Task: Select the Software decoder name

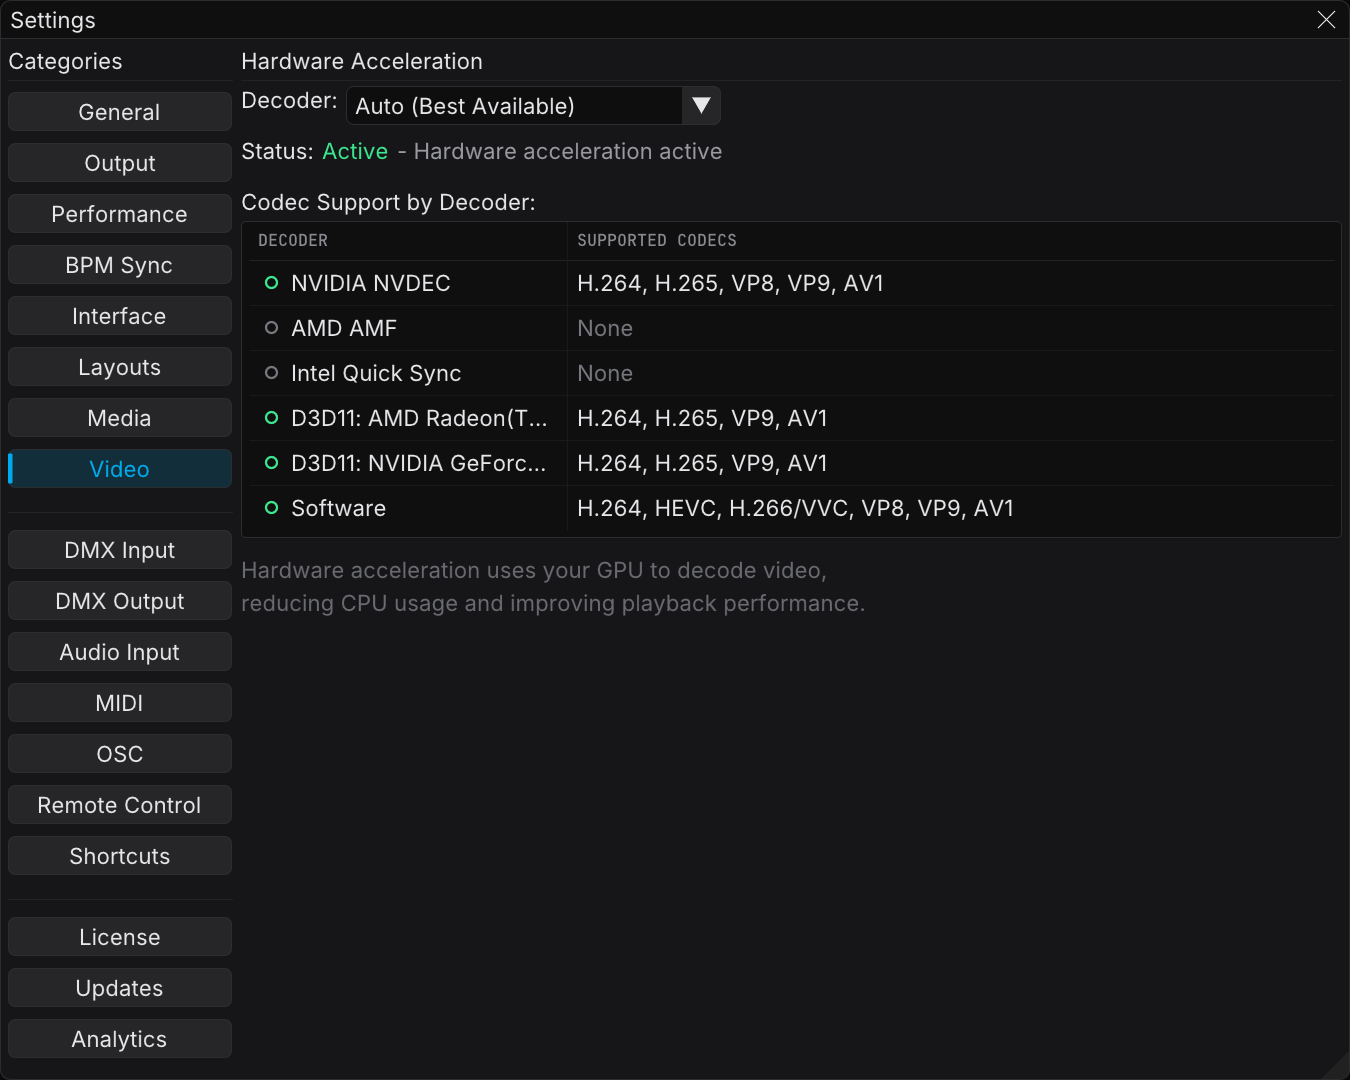Action: 339,508
